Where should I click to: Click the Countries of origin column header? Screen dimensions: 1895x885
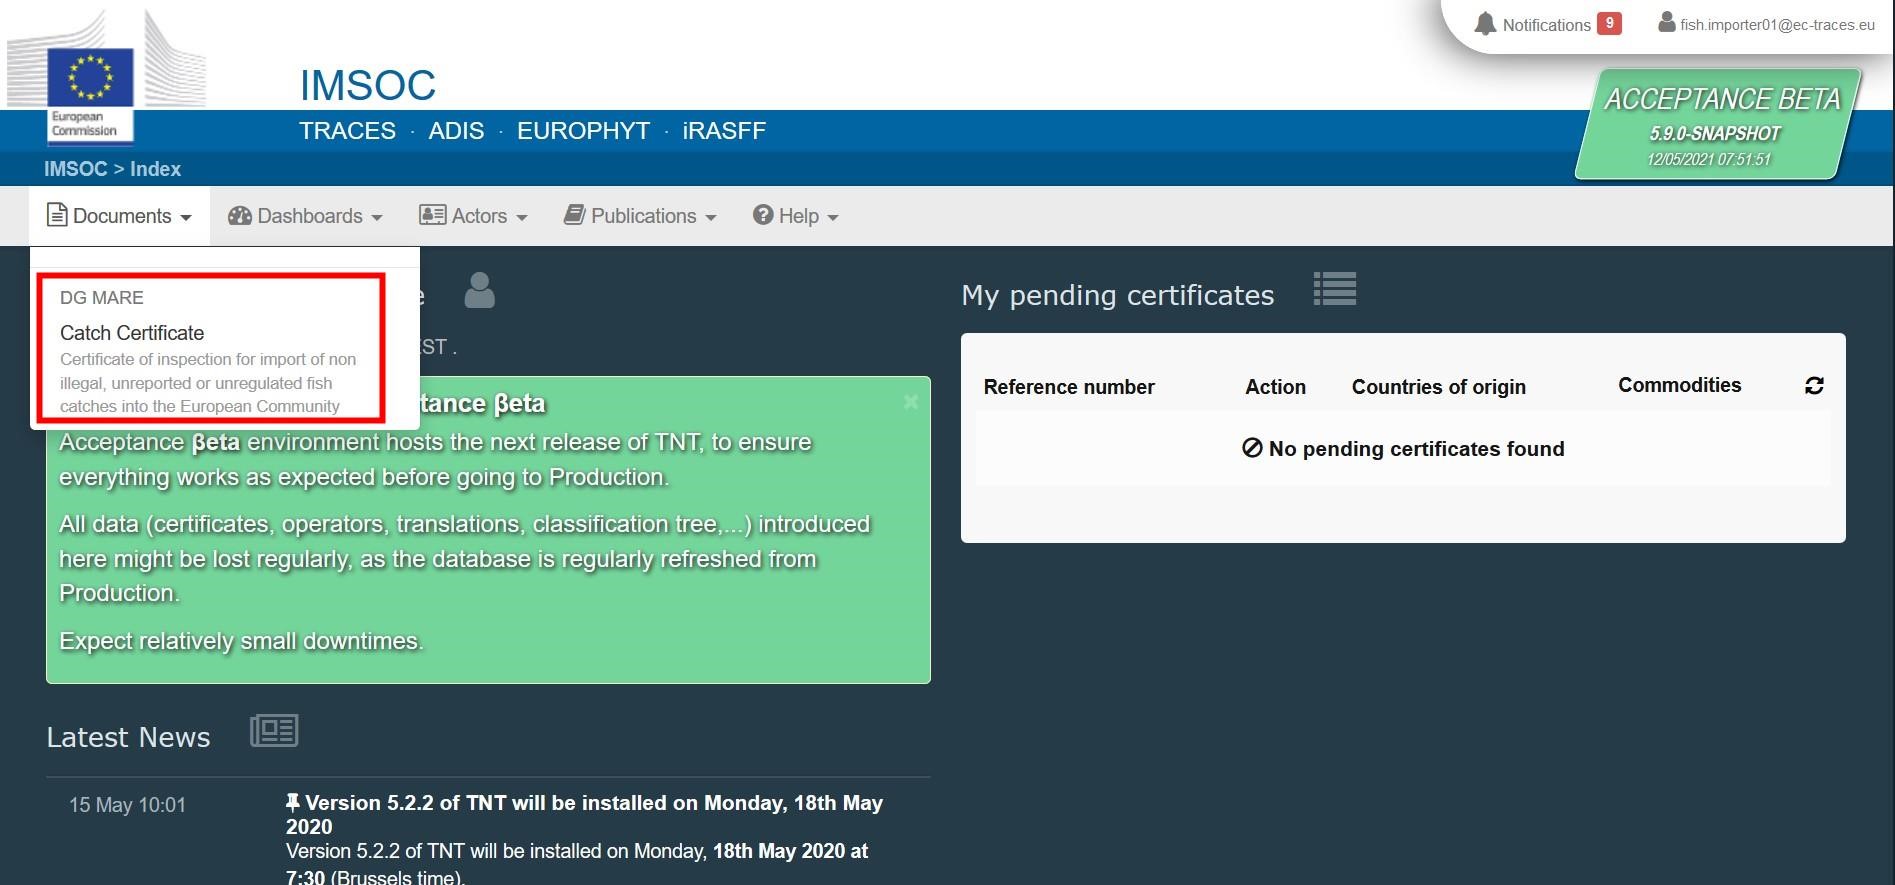(x=1438, y=387)
